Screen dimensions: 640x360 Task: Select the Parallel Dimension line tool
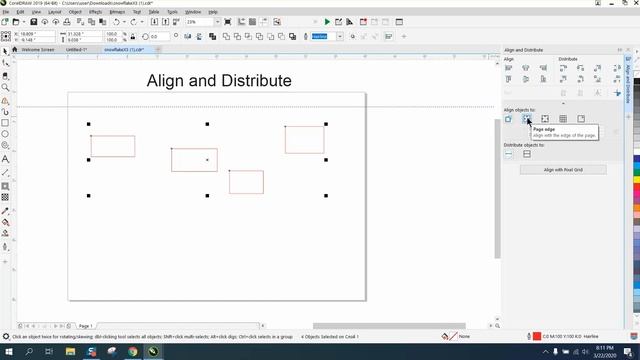(x=5, y=173)
